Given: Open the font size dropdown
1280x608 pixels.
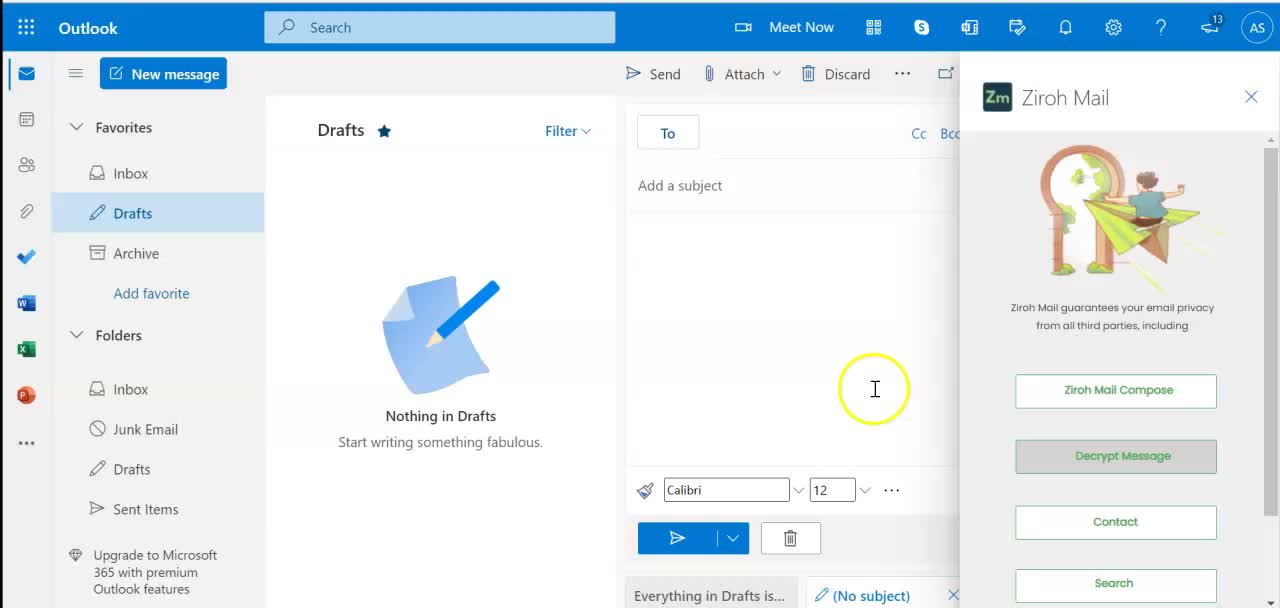Looking at the screenshot, I should pos(865,490).
